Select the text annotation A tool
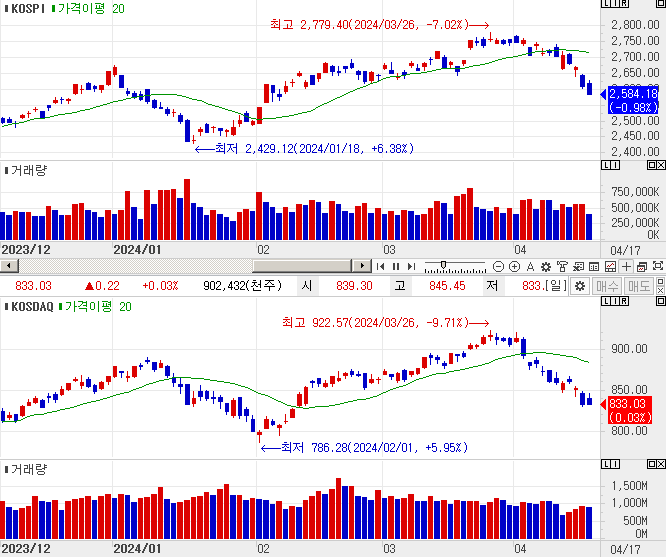This screenshot has height=557, width=666. point(530,266)
